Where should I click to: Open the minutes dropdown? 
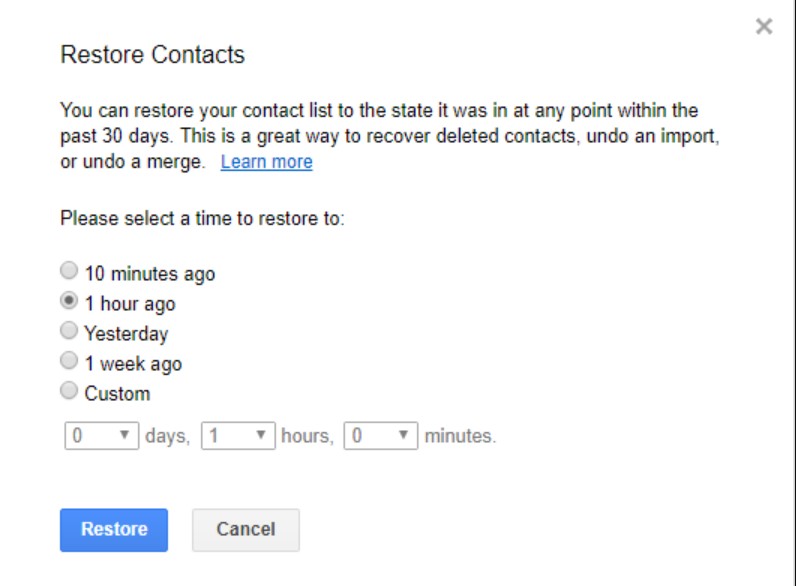pyautogui.click(x=380, y=436)
